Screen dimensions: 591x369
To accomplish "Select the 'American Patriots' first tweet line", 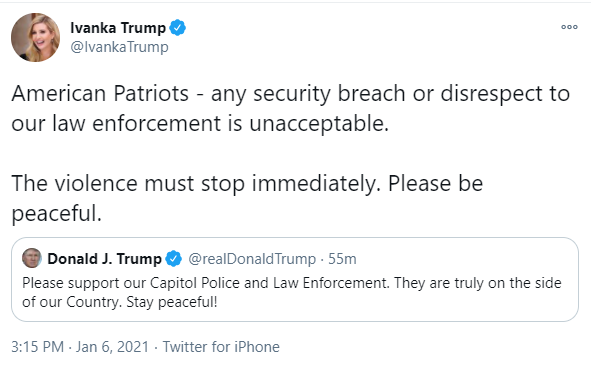I will [x=290, y=94].
